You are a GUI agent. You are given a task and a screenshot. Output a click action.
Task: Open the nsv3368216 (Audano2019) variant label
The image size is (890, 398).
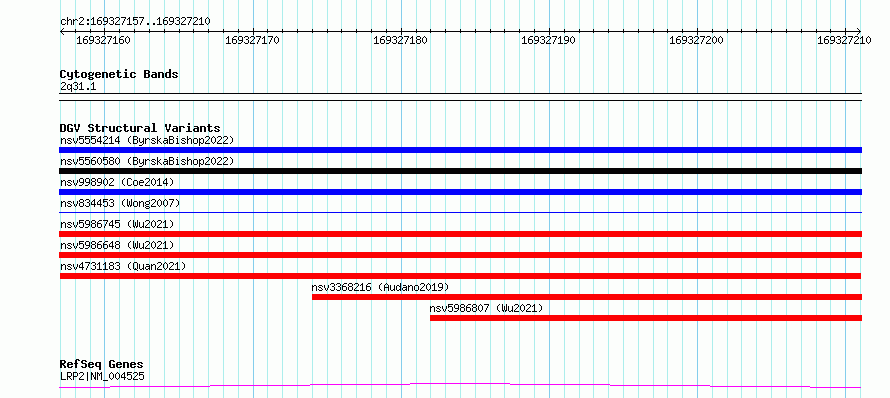[380, 287]
